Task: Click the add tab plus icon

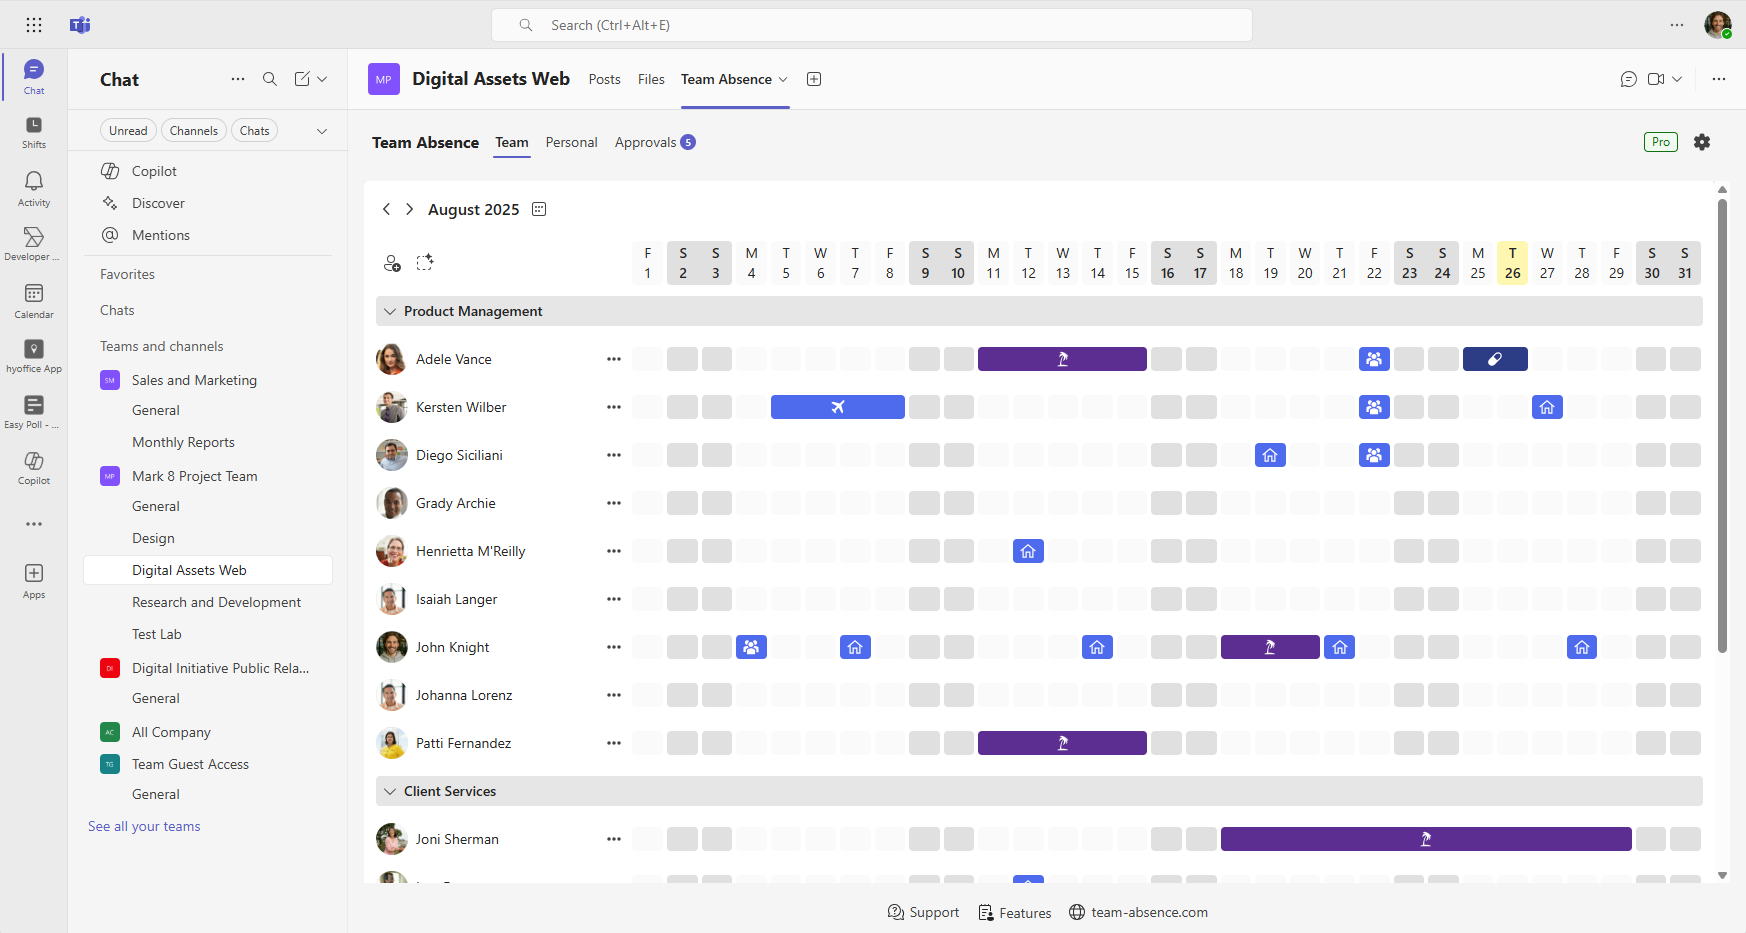Action: 814,79
